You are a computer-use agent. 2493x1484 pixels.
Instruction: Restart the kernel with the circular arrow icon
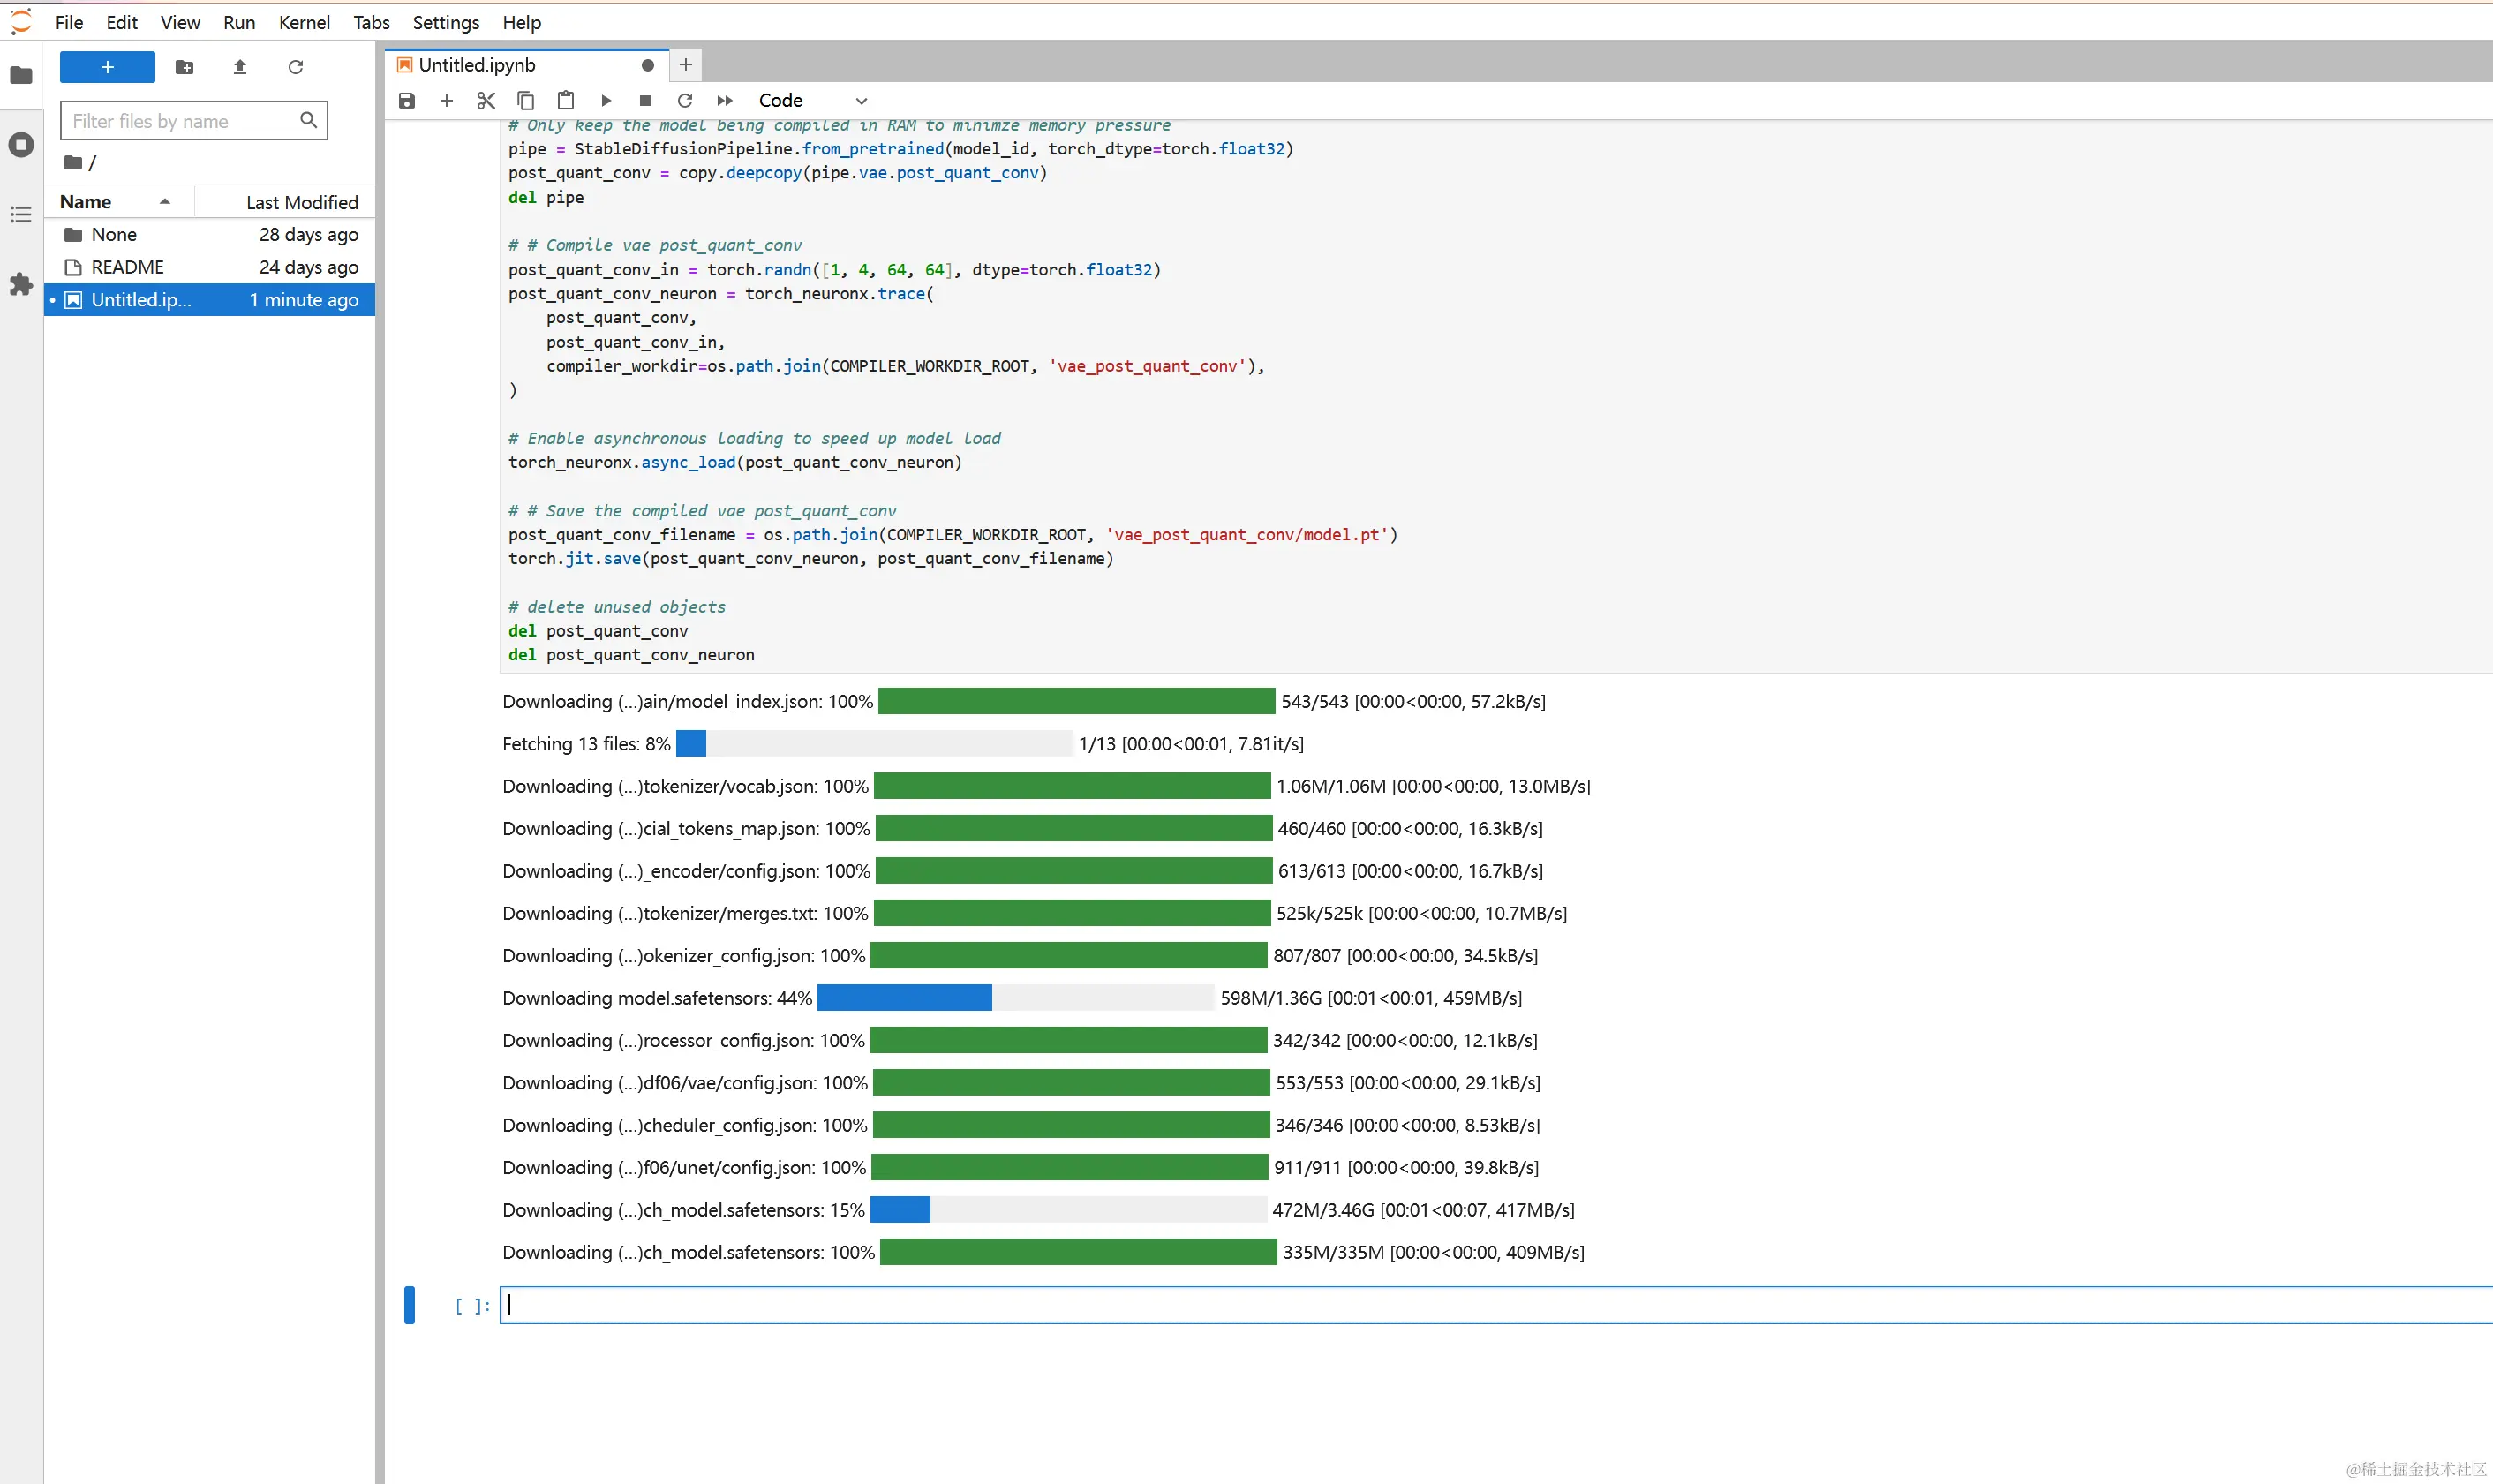(685, 100)
